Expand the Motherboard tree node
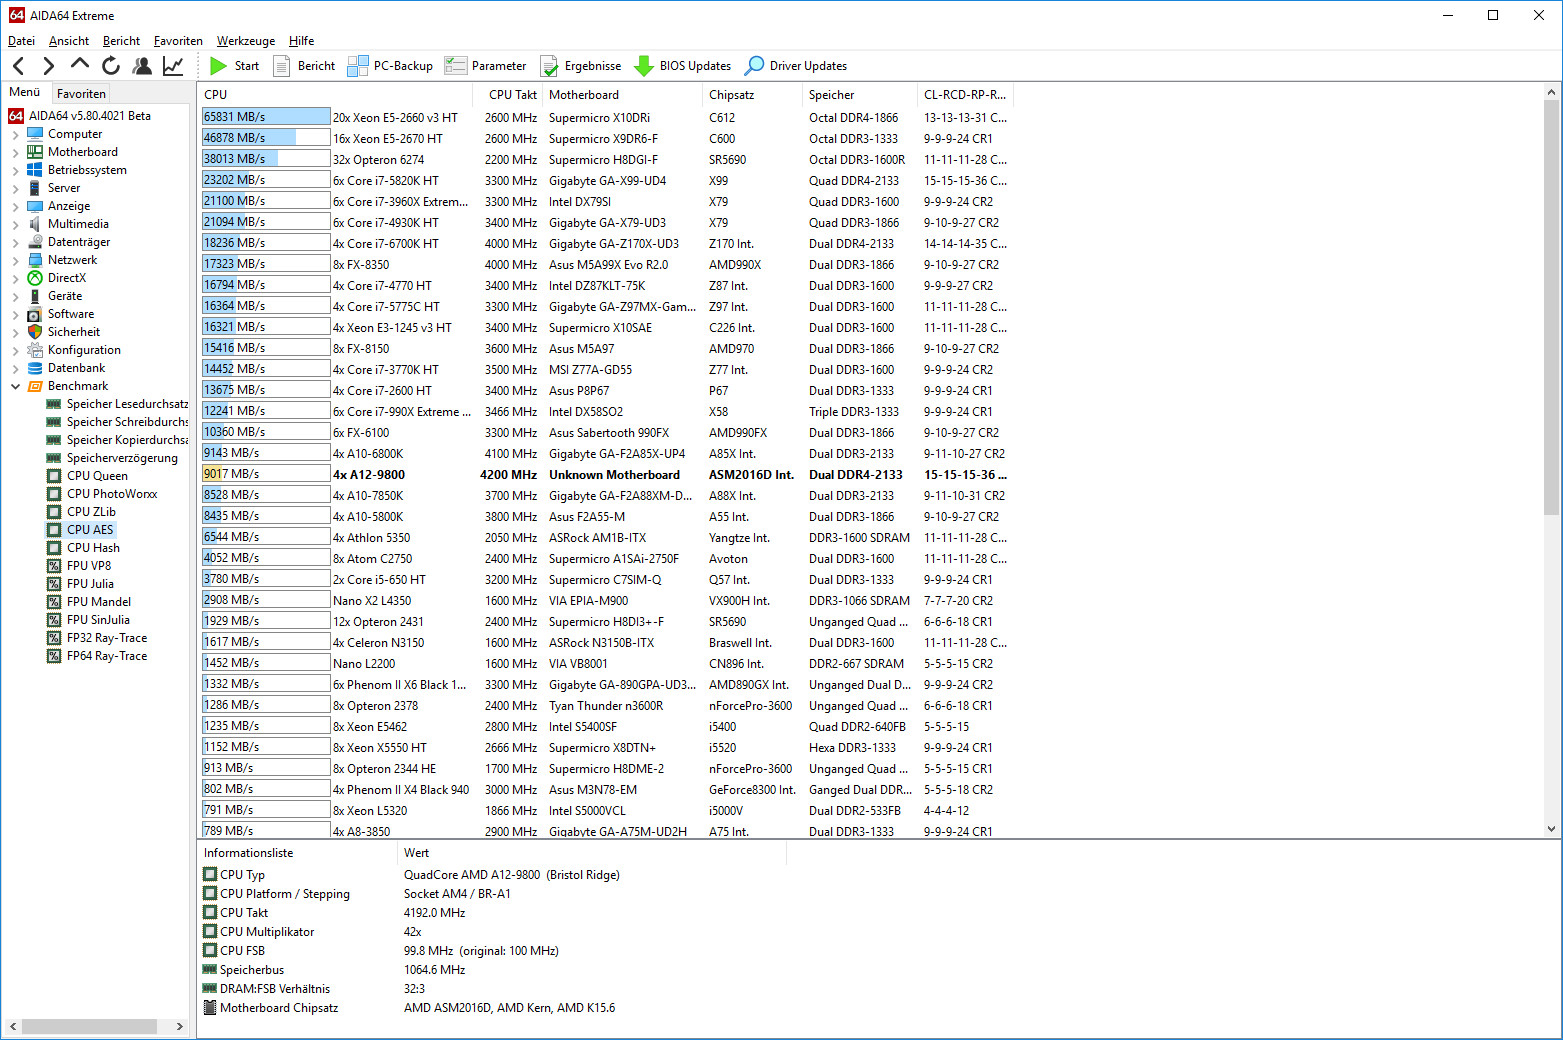This screenshot has height=1040, width=1563. [15, 152]
